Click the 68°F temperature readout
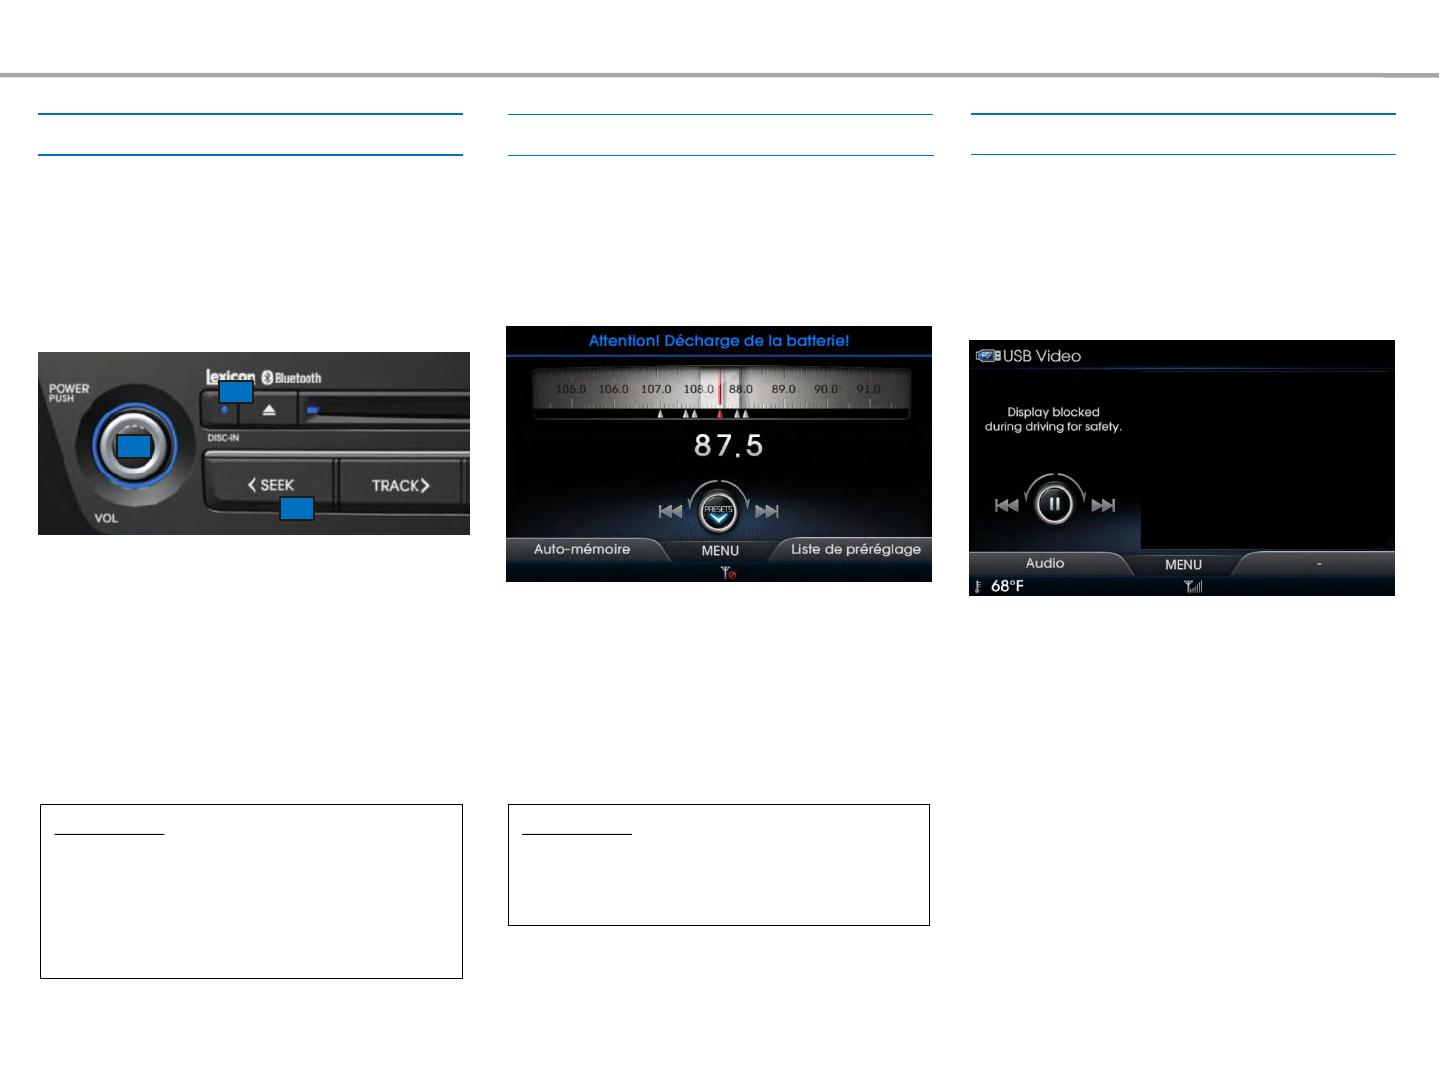1440x1080 pixels. 1007,586
